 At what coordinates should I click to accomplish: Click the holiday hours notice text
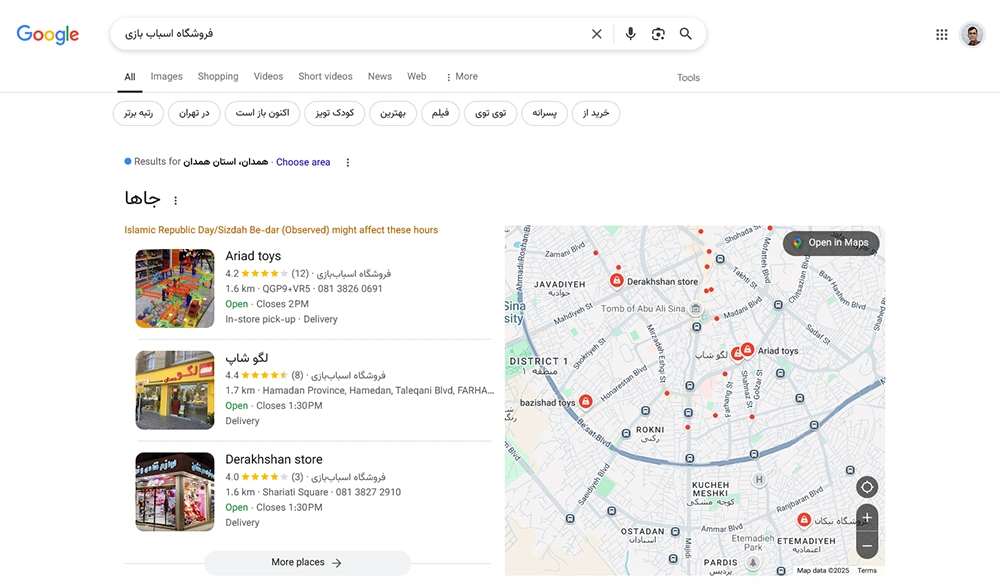tap(281, 230)
